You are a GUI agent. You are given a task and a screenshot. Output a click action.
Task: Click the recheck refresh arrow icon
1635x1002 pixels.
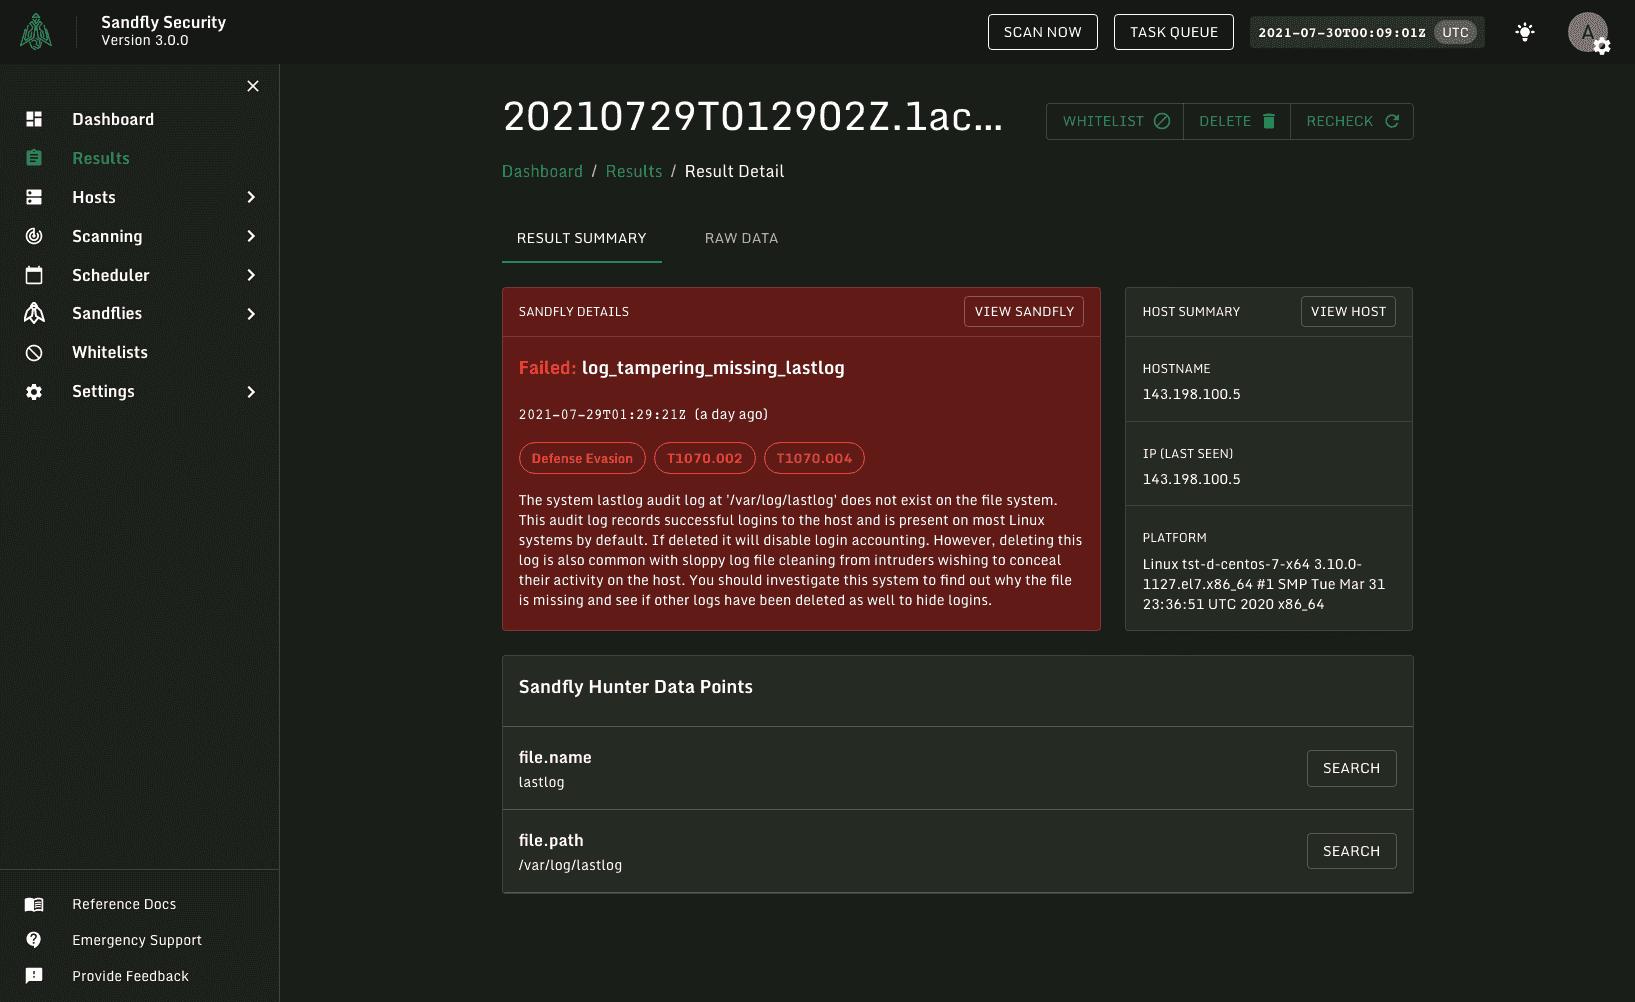[1392, 121]
